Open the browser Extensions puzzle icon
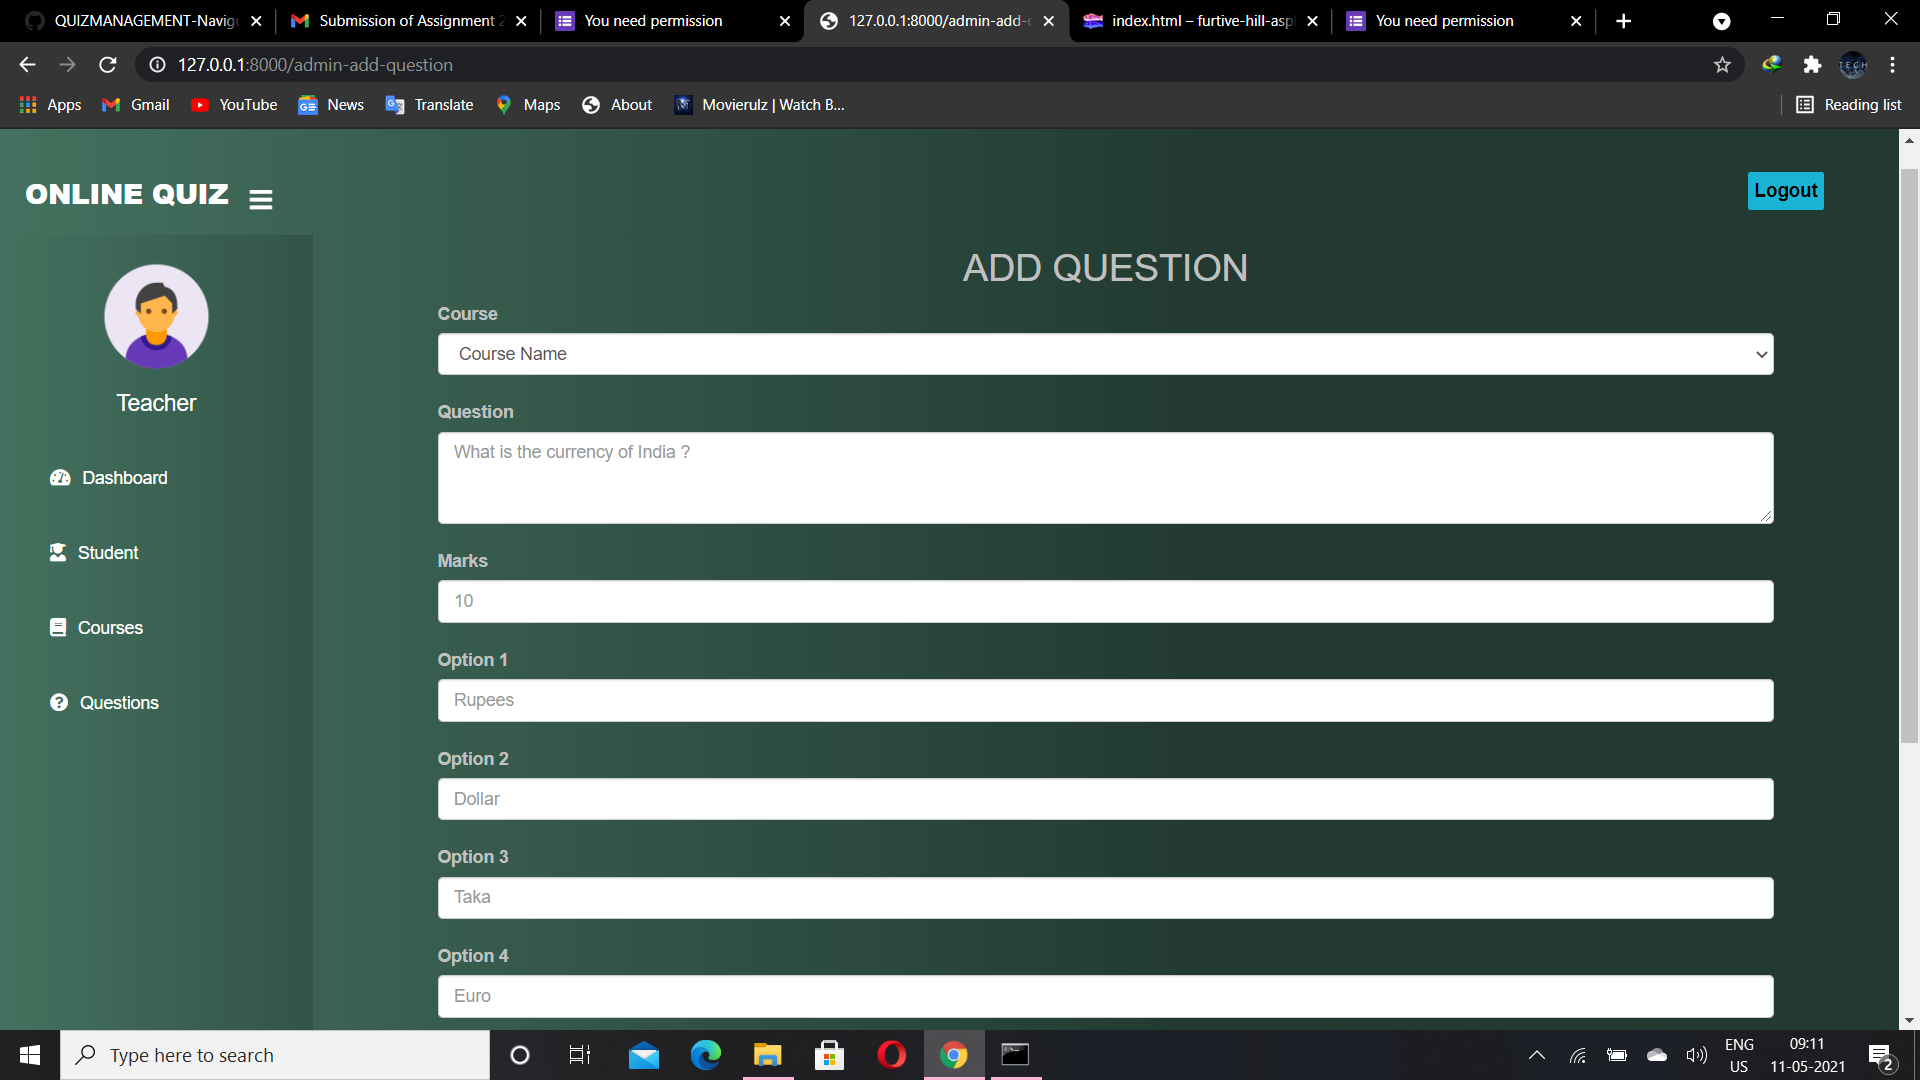The width and height of the screenshot is (1920, 1080). pyautogui.click(x=1813, y=64)
